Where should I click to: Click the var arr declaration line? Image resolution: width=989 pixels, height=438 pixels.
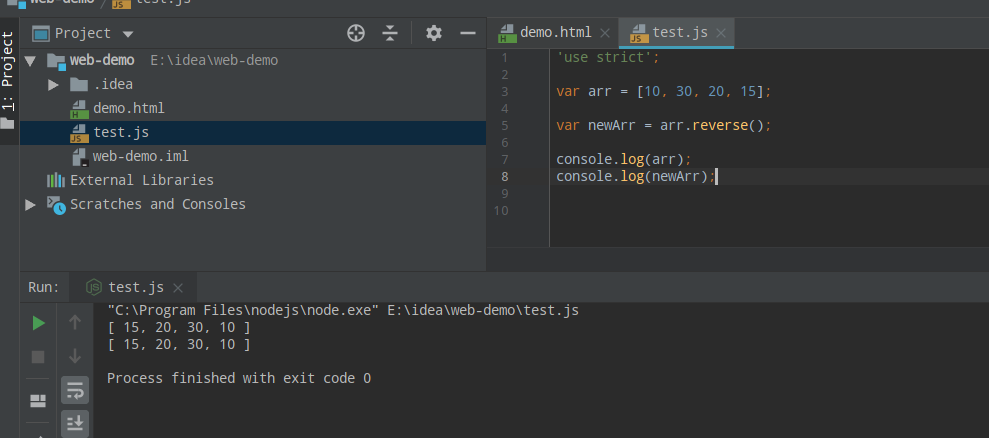coord(664,92)
